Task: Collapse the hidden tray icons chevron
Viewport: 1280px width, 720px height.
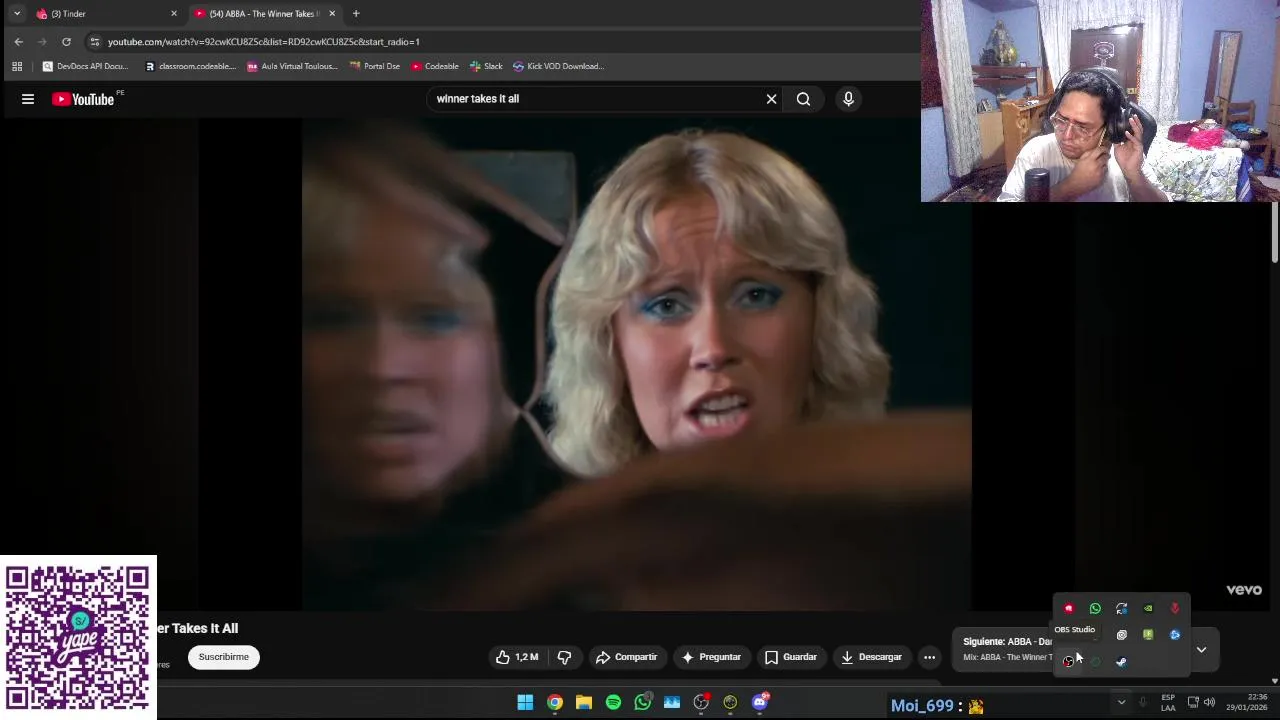Action: (1121, 702)
